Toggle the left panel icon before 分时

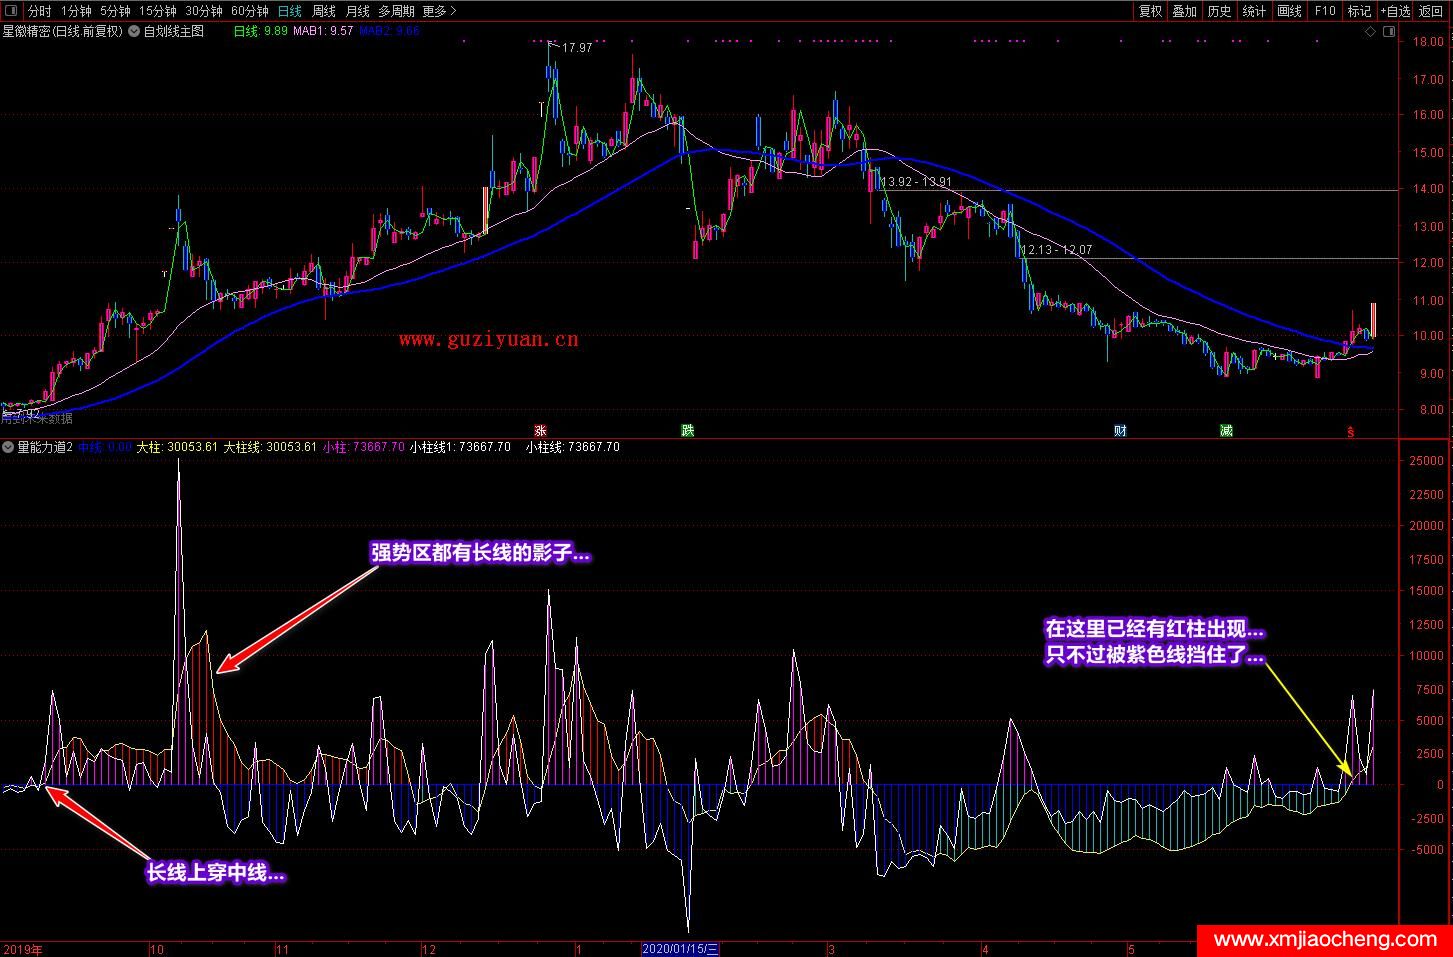12,11
